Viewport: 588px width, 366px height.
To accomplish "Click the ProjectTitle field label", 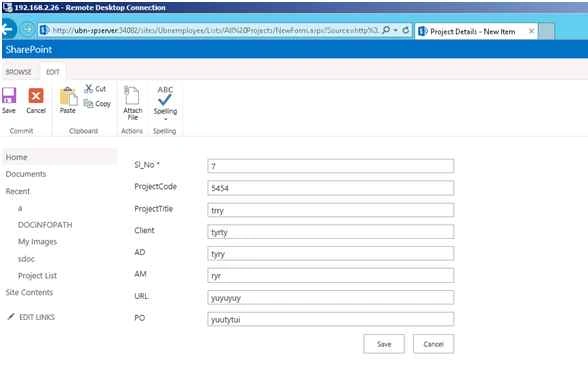I will point(153,208).
